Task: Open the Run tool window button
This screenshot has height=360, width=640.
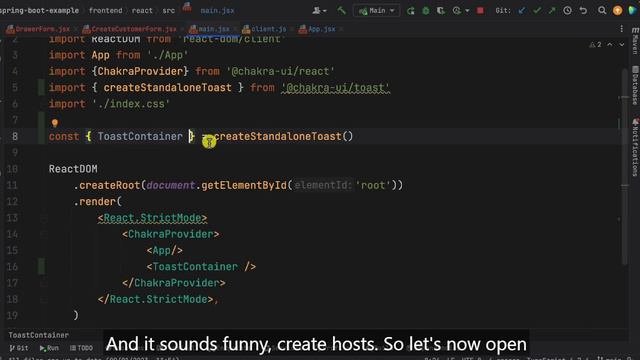Action: tap(49, 348)
